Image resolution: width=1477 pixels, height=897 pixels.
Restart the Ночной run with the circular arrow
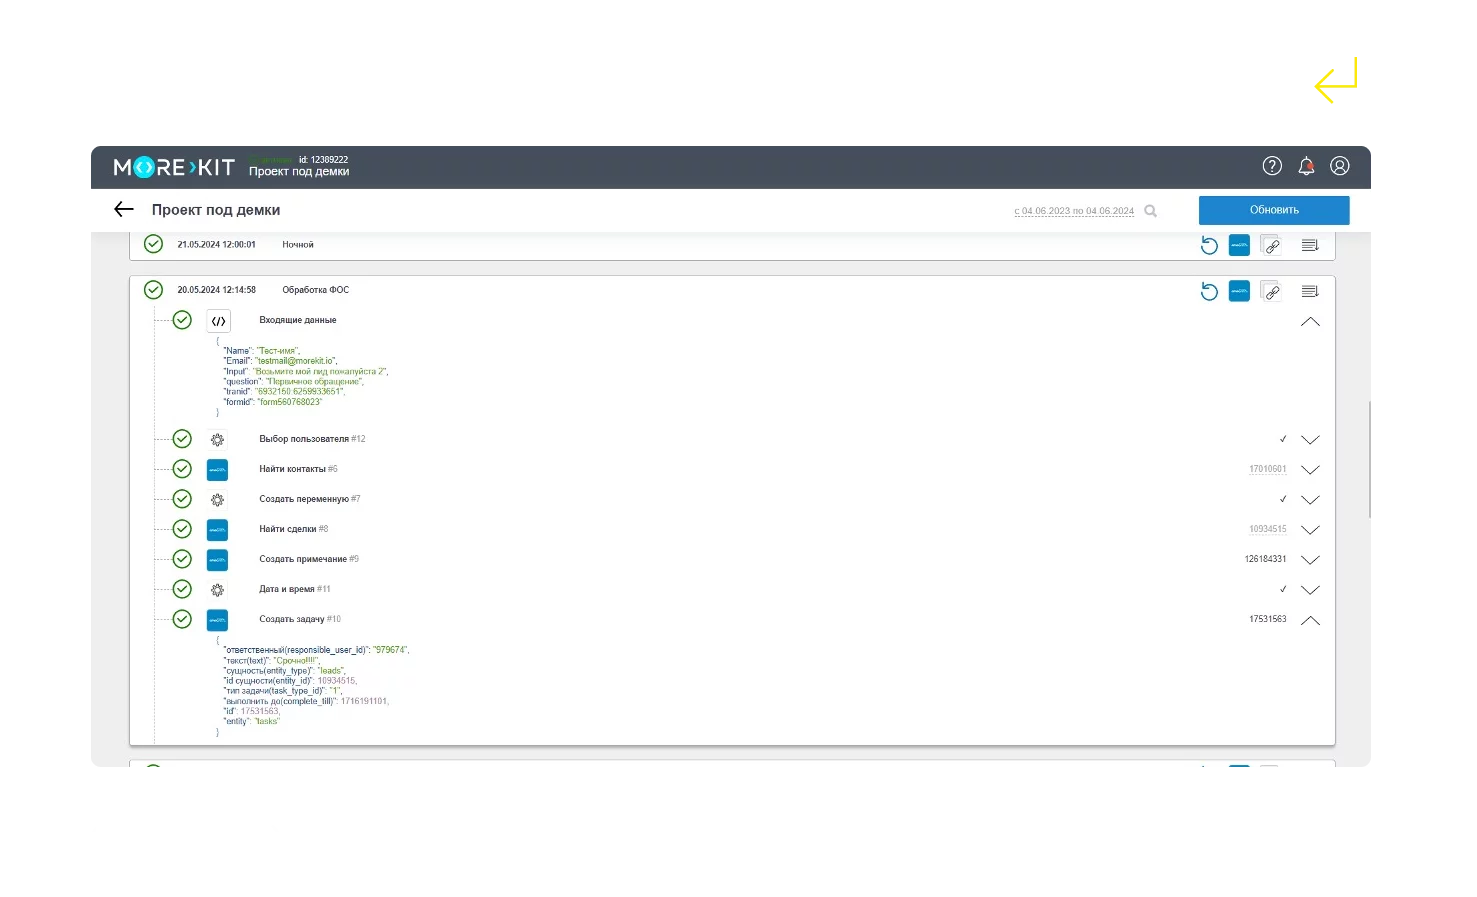(x=1209, y=245)
